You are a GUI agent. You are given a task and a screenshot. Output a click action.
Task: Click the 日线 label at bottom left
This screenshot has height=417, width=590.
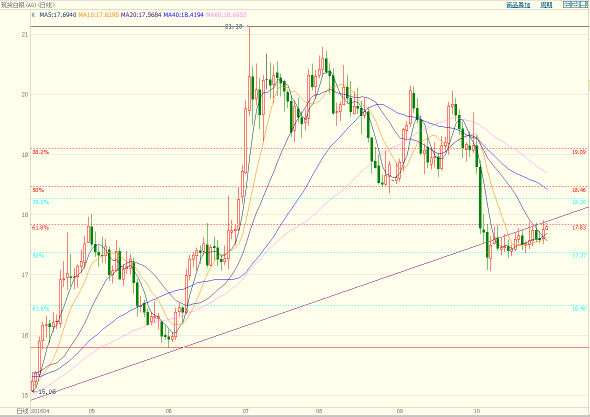pos(22,411)
